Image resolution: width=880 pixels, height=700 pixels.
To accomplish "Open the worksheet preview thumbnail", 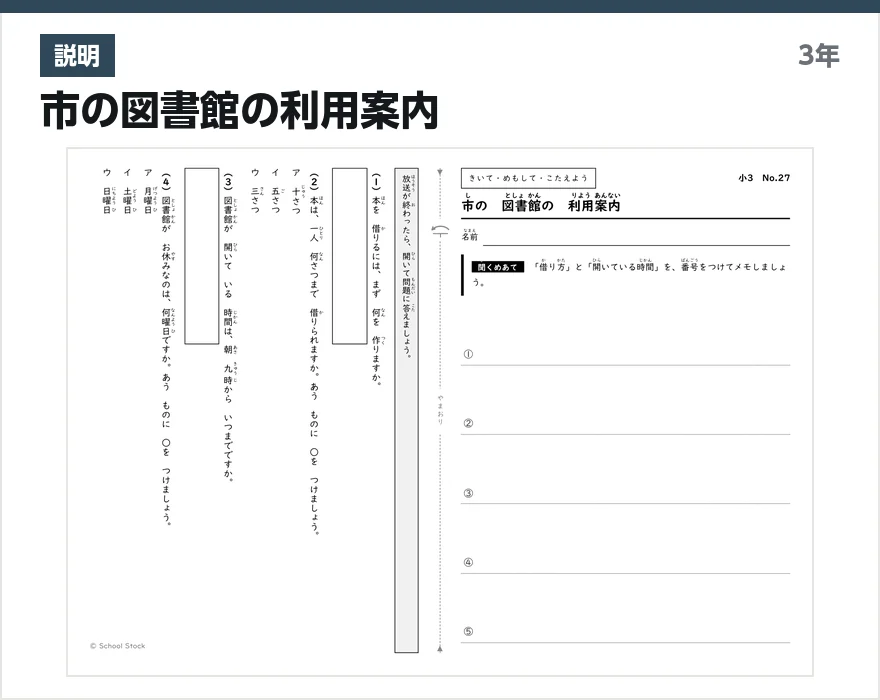I will (x=440, y=412).
